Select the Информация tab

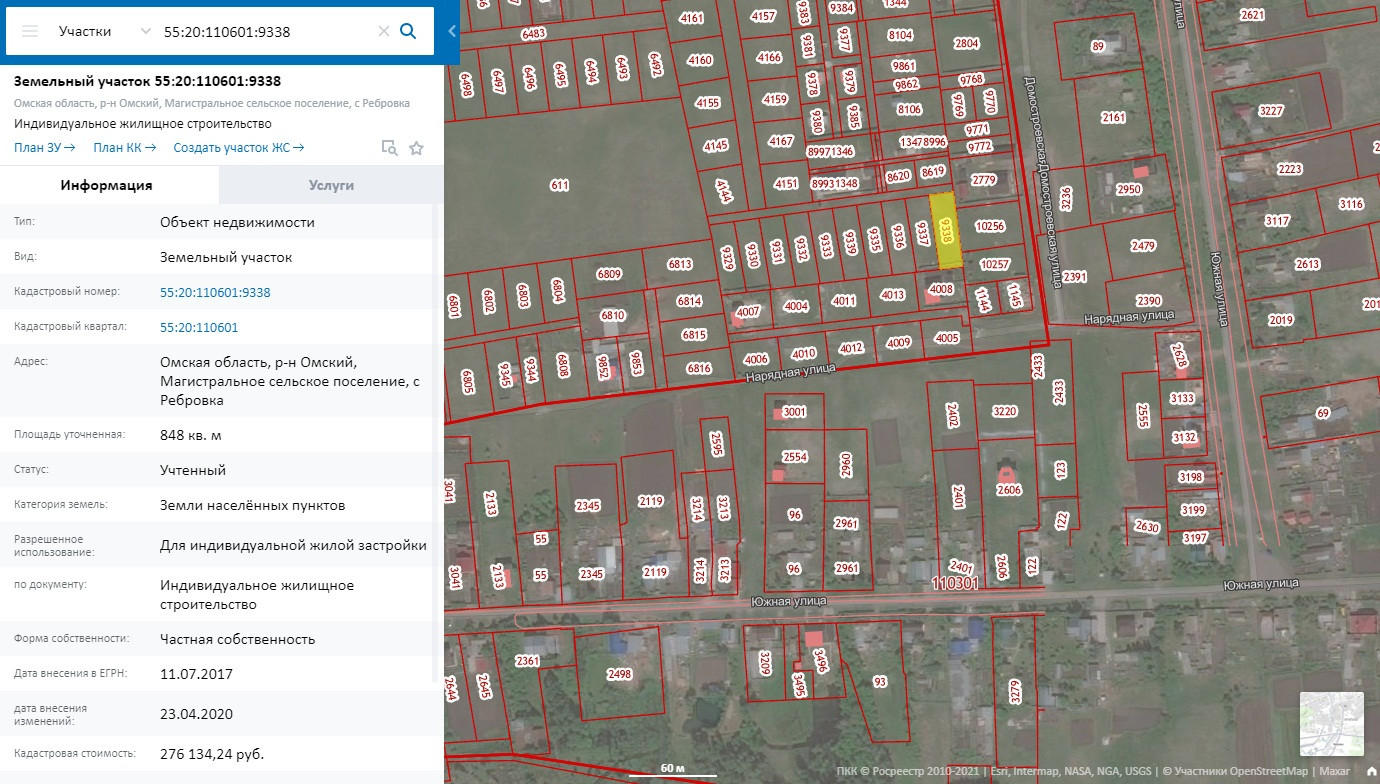pos(107,185)
